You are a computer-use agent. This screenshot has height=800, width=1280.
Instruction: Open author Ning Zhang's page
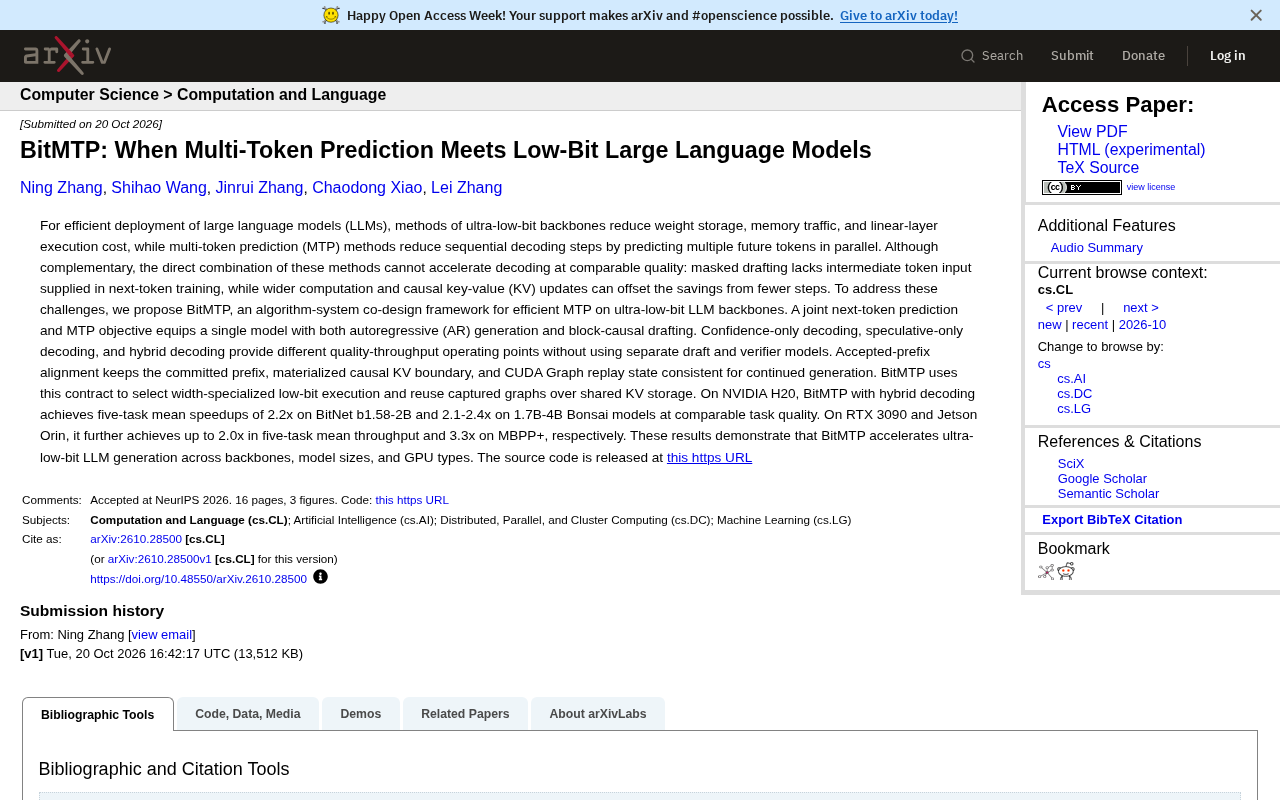coord(61,188)
